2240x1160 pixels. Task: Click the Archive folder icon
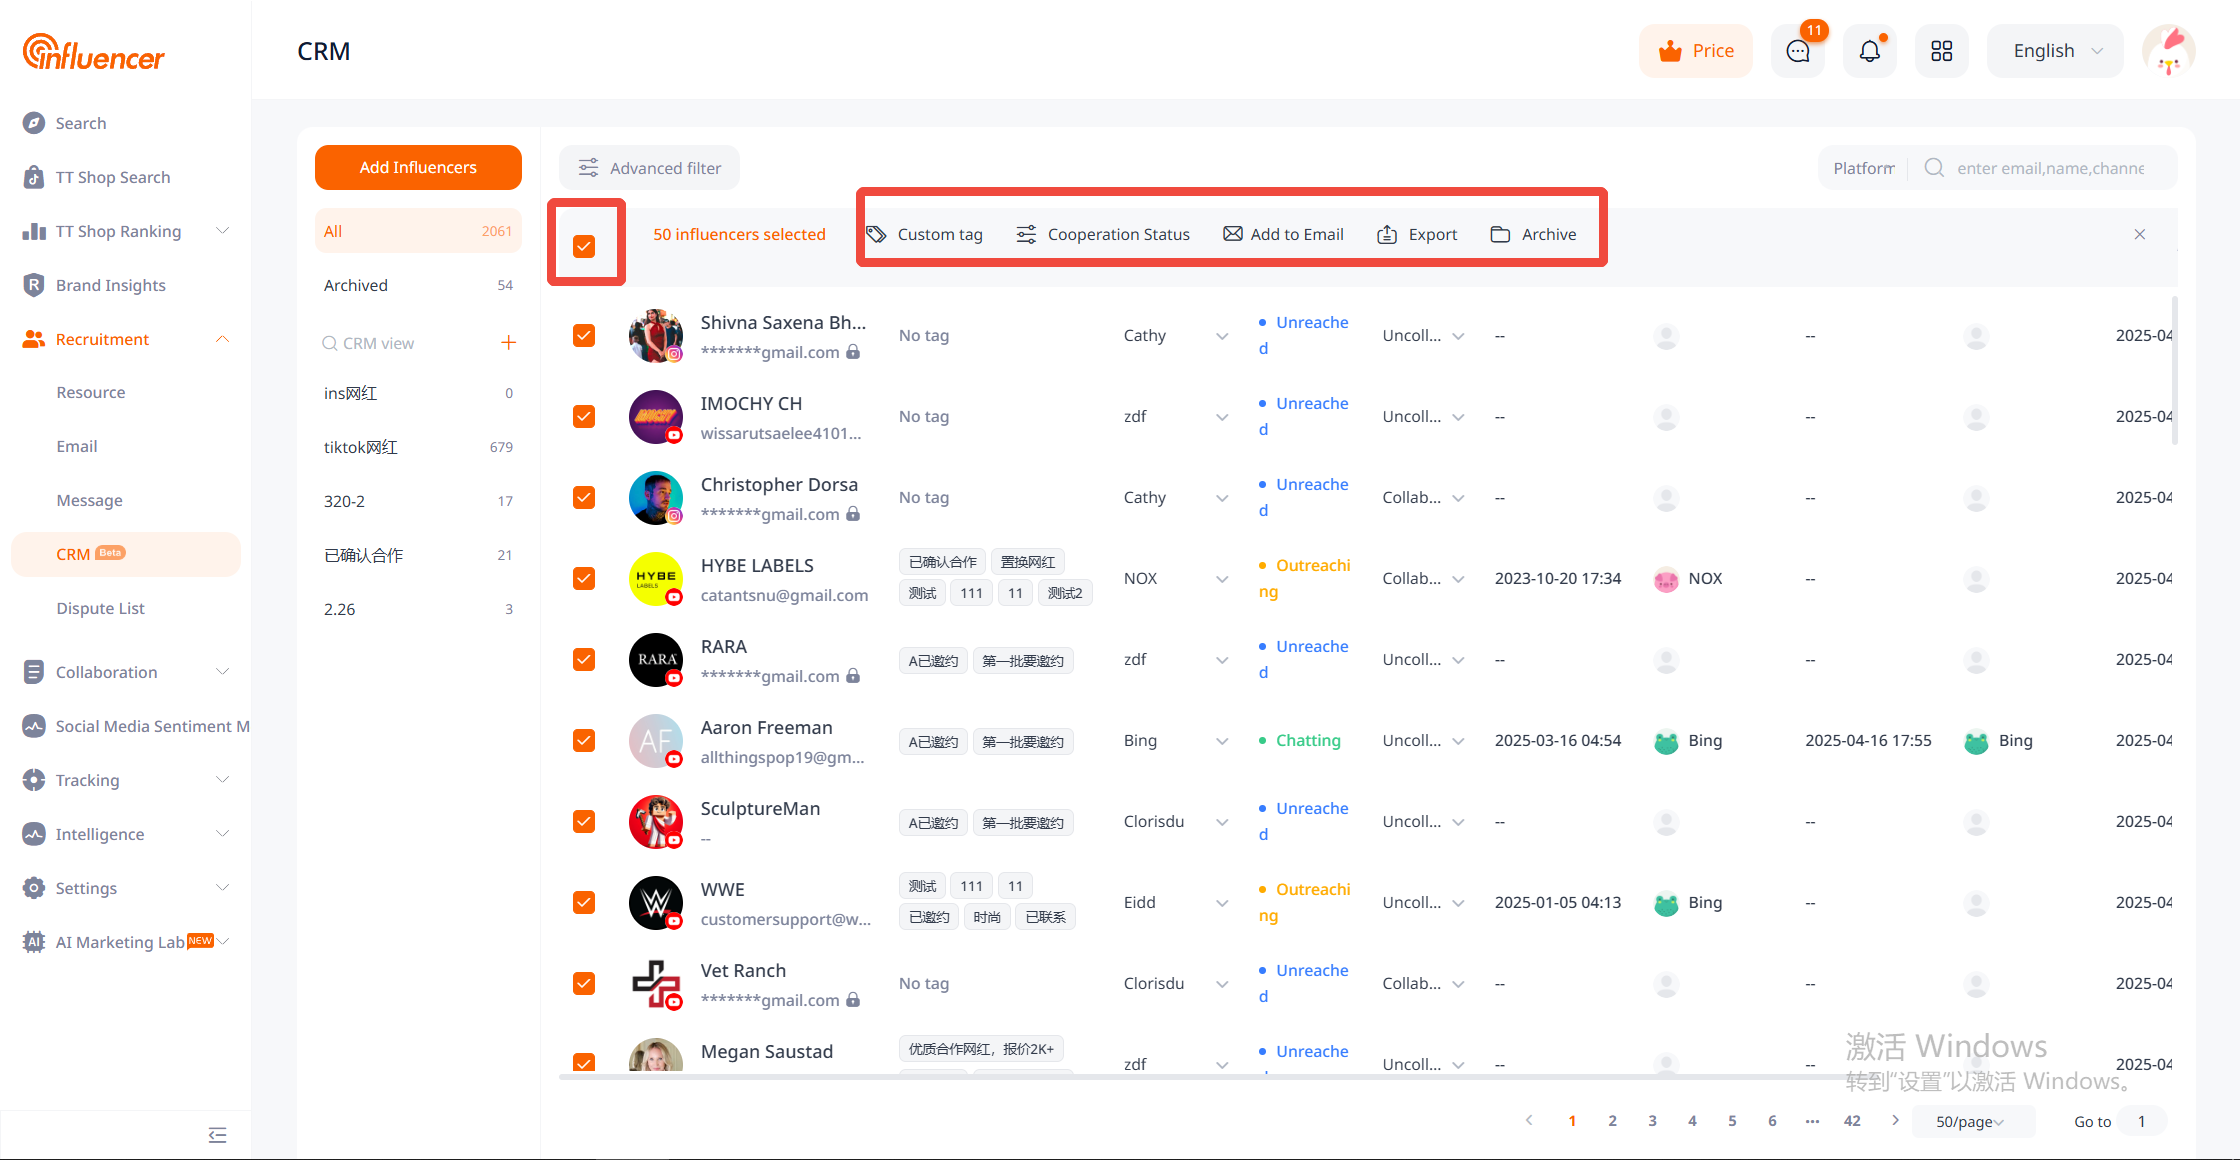(x=1500, y=234)
